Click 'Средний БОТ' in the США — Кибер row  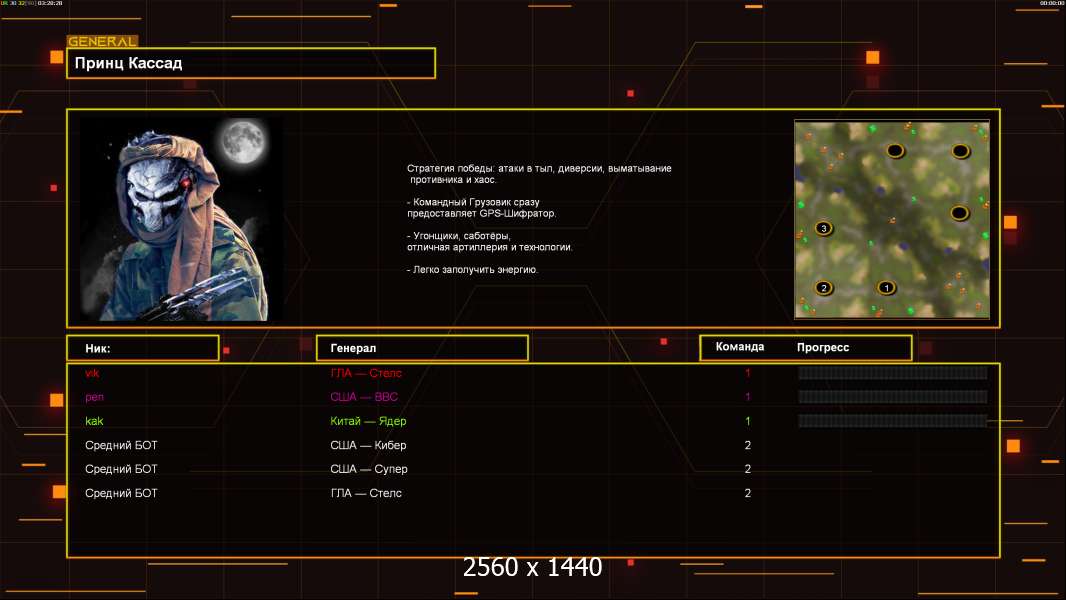[121, 445]
